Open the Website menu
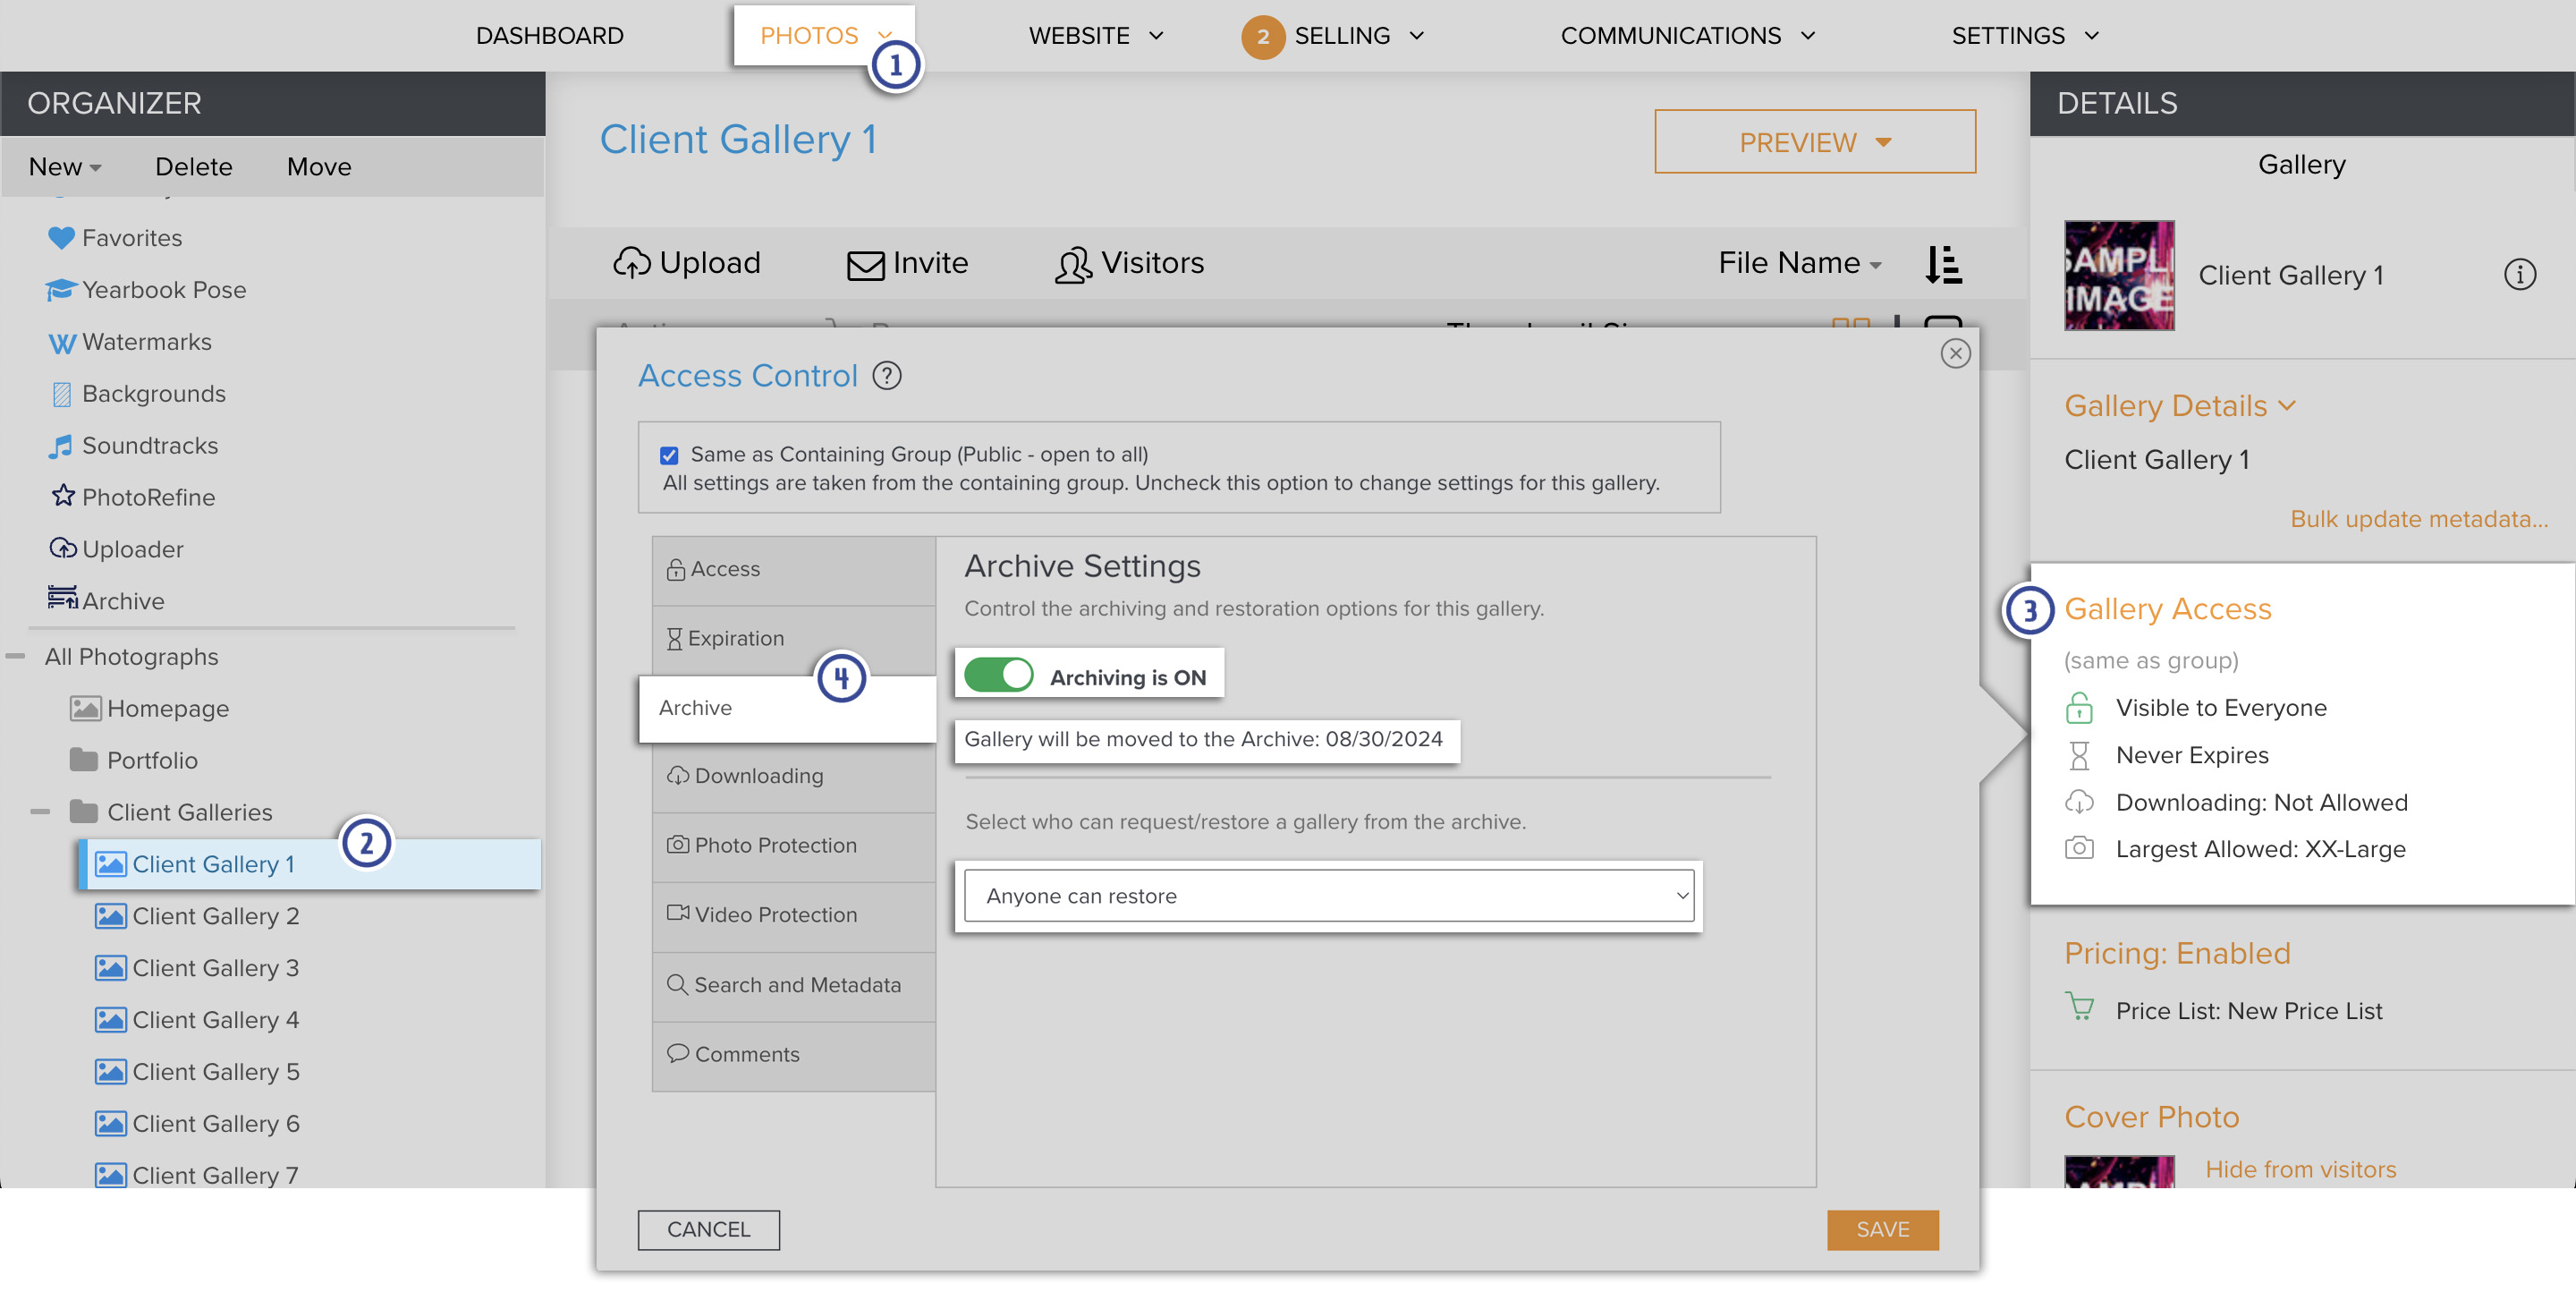The height and width of the screenshot is (1292, 2576). (x=1097, y=36)
